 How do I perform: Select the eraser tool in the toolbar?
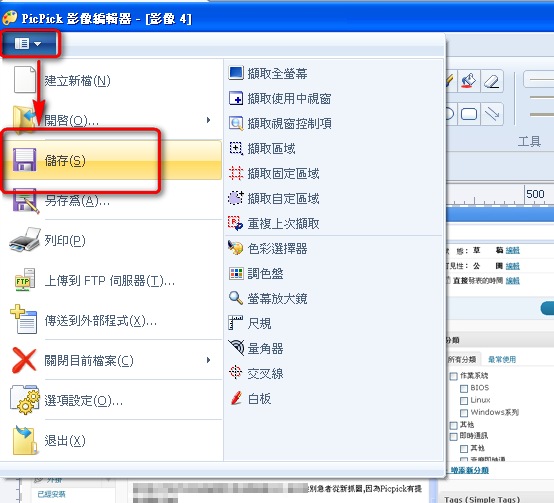[491, 82]
